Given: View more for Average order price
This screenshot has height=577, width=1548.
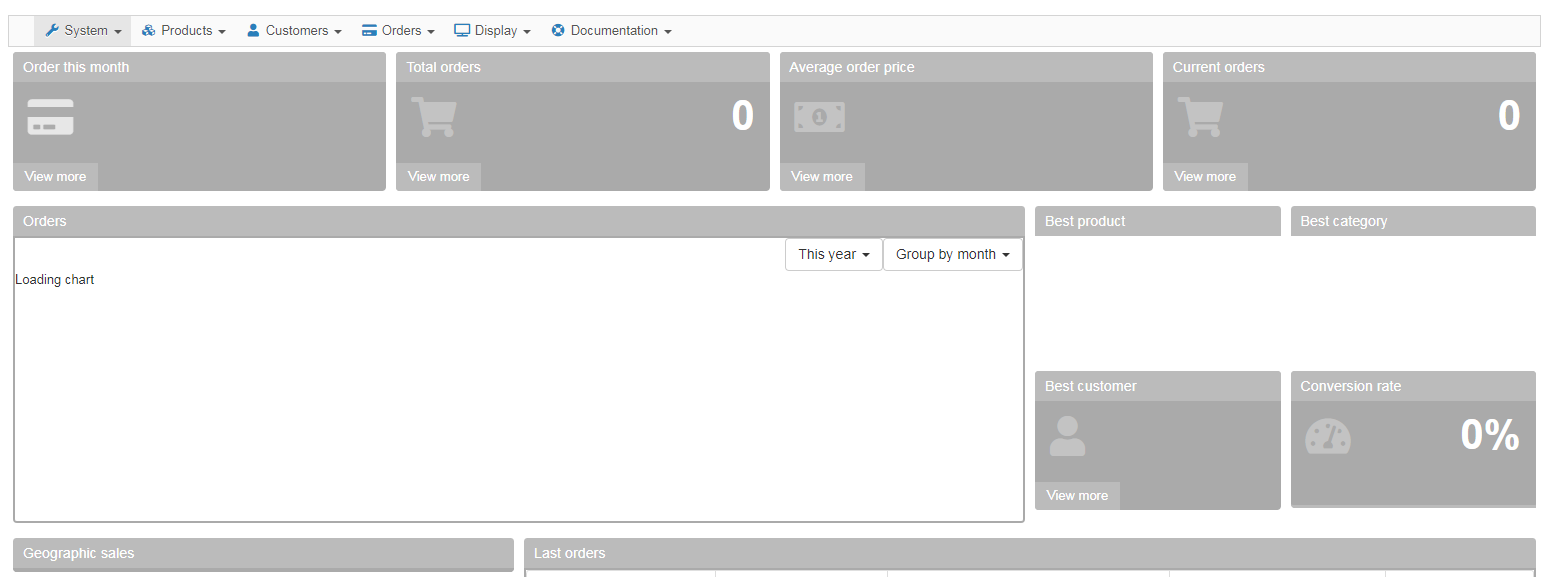Looking at the screenshot, I should [x=822, y=177].
